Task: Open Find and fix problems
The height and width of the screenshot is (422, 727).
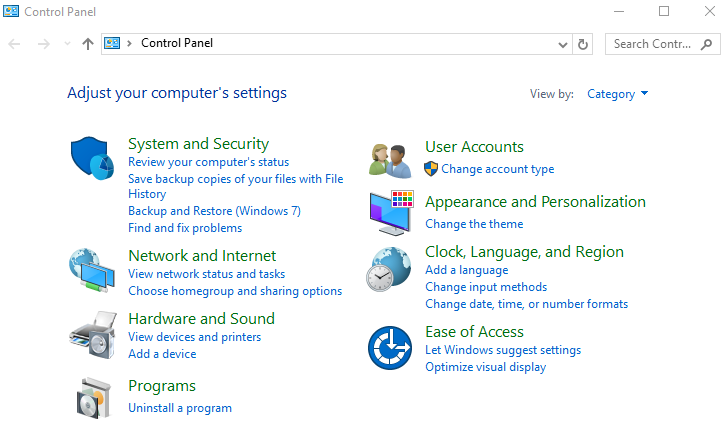Action: [x=185, y=228]
